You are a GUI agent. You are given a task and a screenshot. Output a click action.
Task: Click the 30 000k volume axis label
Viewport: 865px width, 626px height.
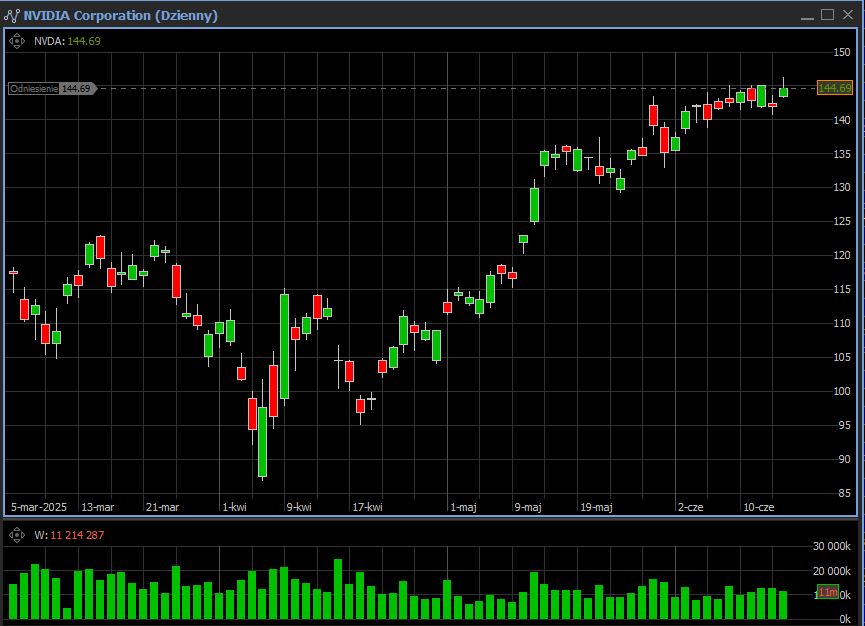832,547
